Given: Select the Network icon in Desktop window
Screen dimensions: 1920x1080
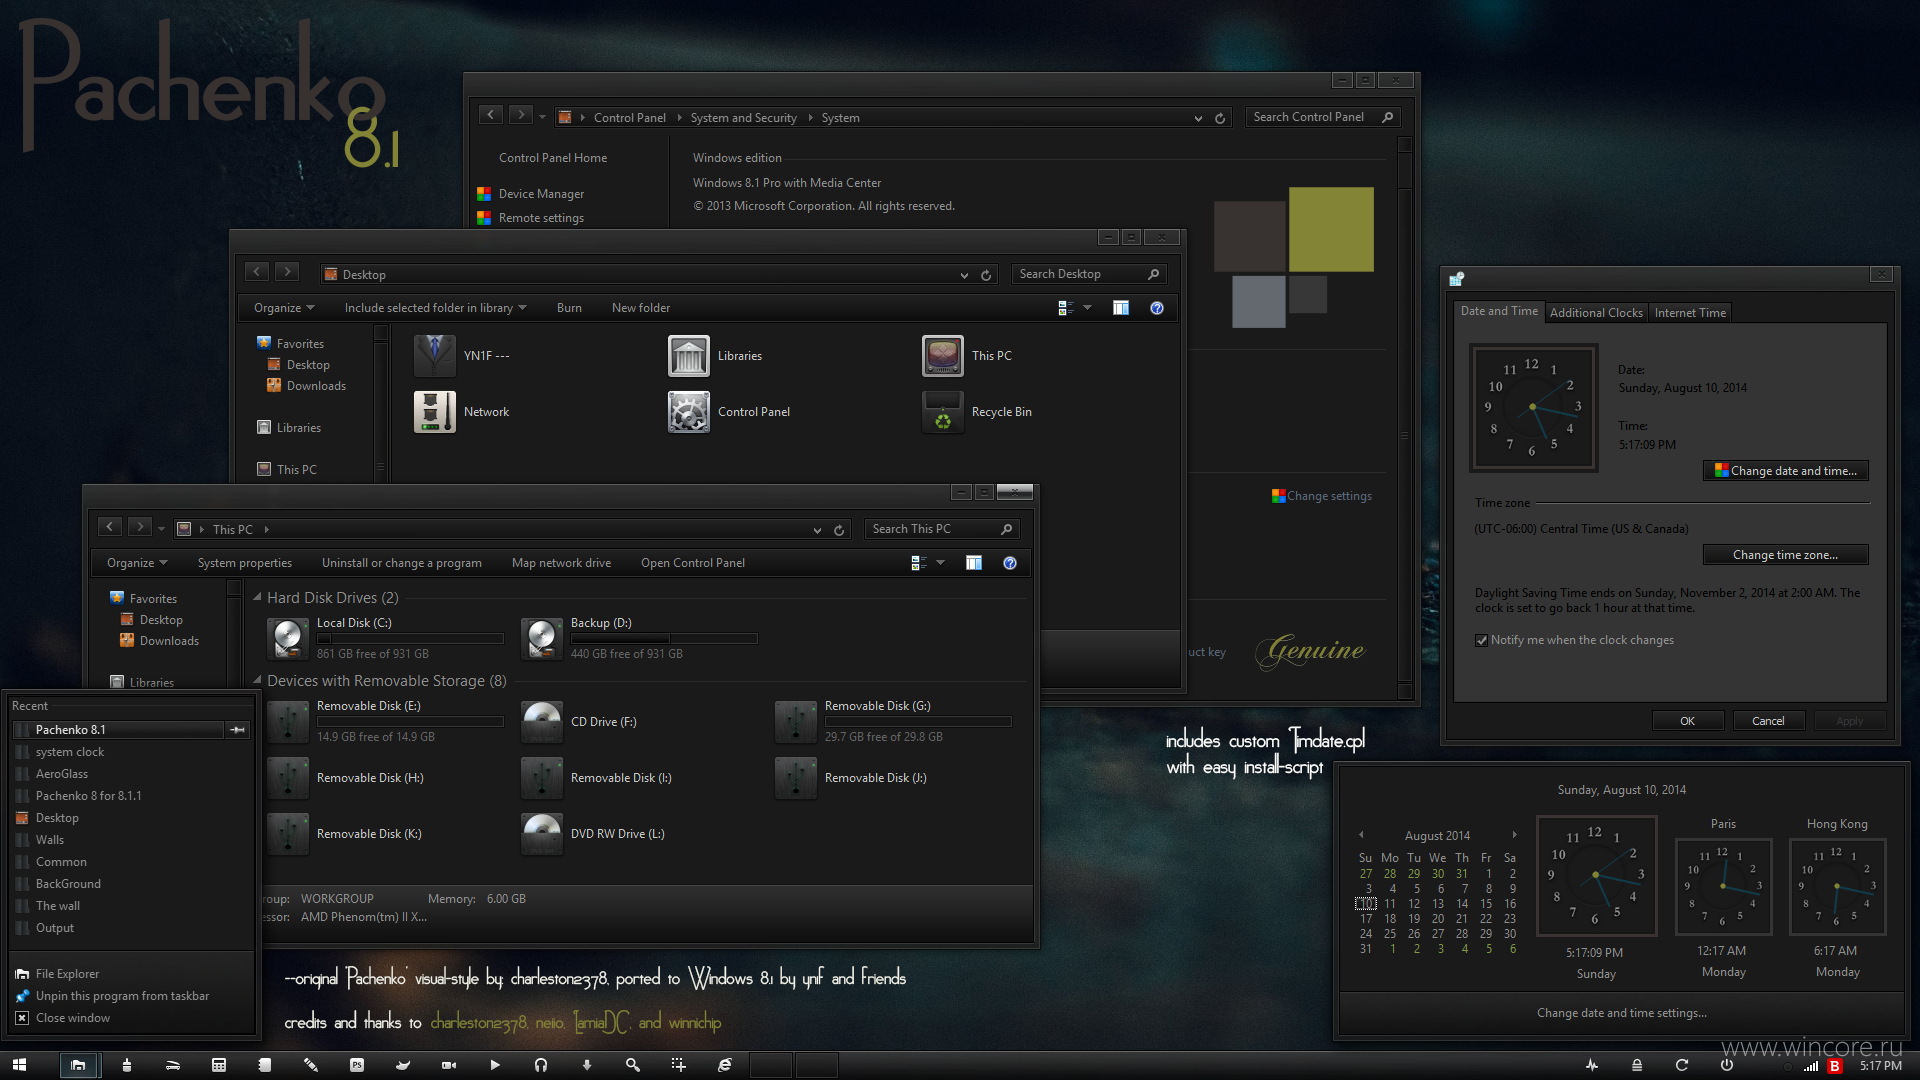Looking at the screenshot, I should point(435,412).
